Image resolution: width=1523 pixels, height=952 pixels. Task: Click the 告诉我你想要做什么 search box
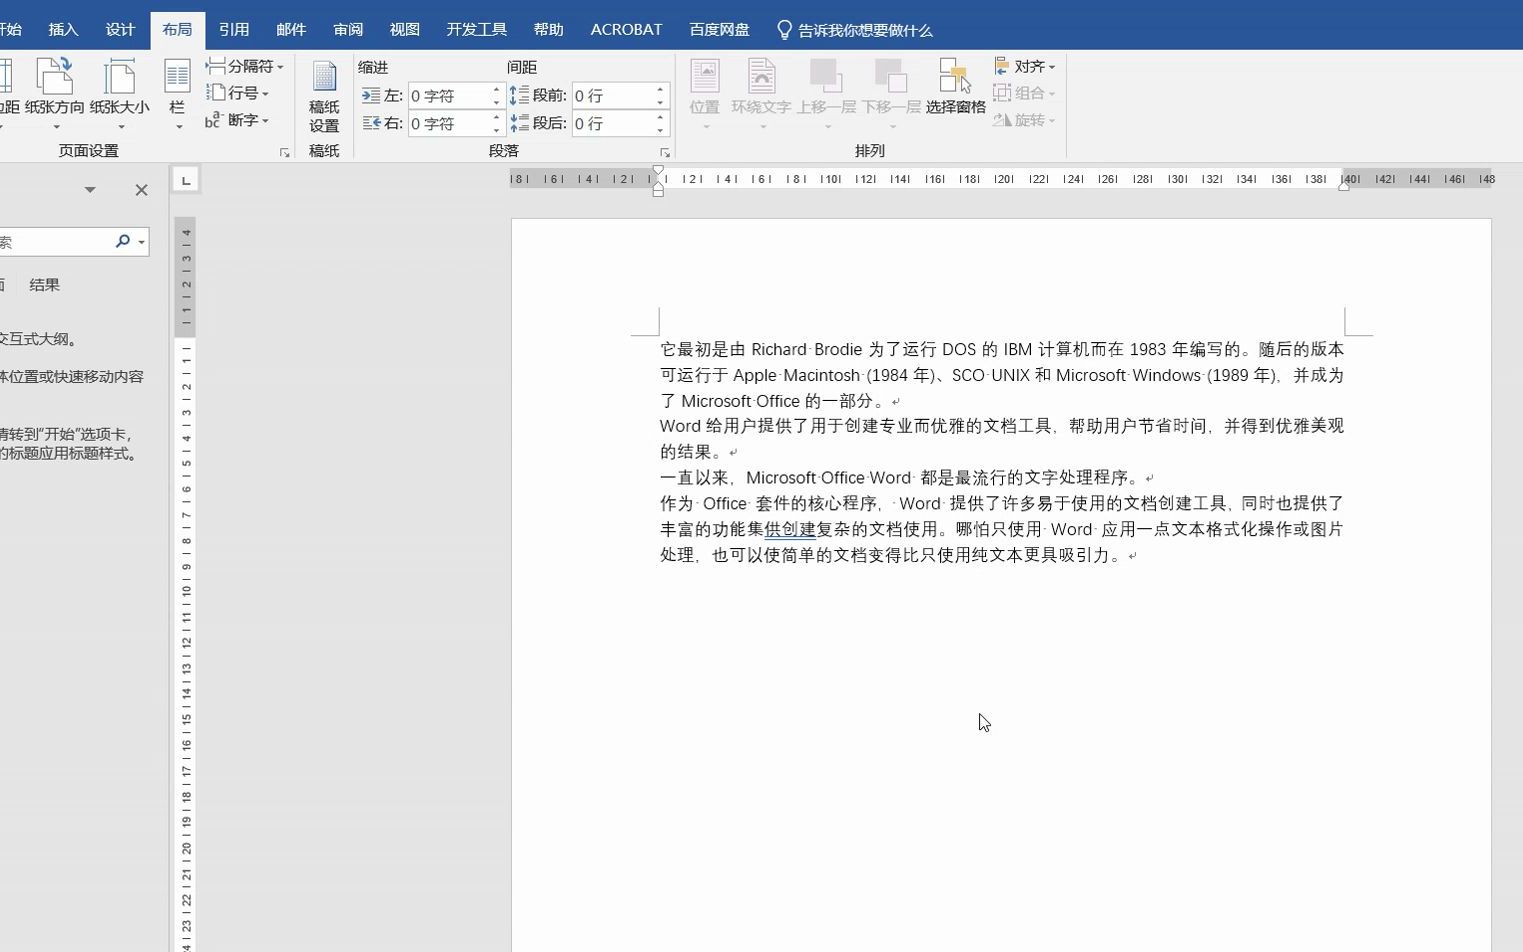(856, 31)
